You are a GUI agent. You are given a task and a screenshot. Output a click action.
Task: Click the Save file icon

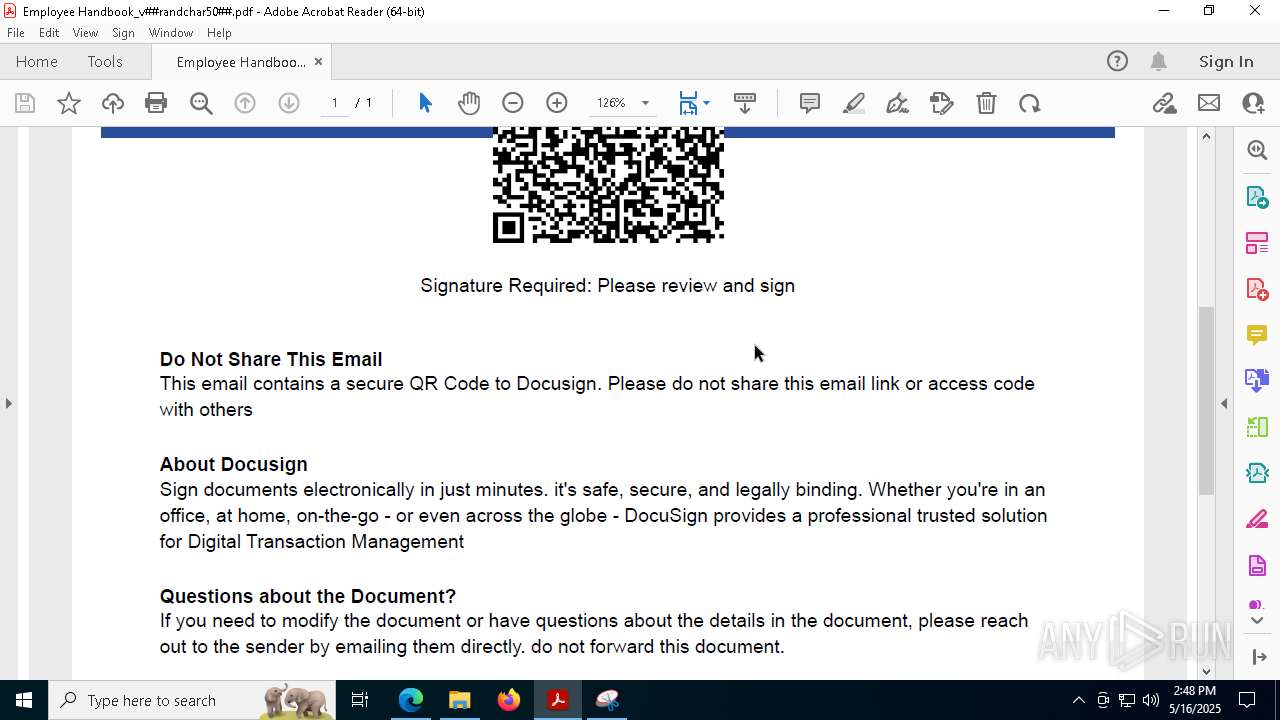point(25,103)
